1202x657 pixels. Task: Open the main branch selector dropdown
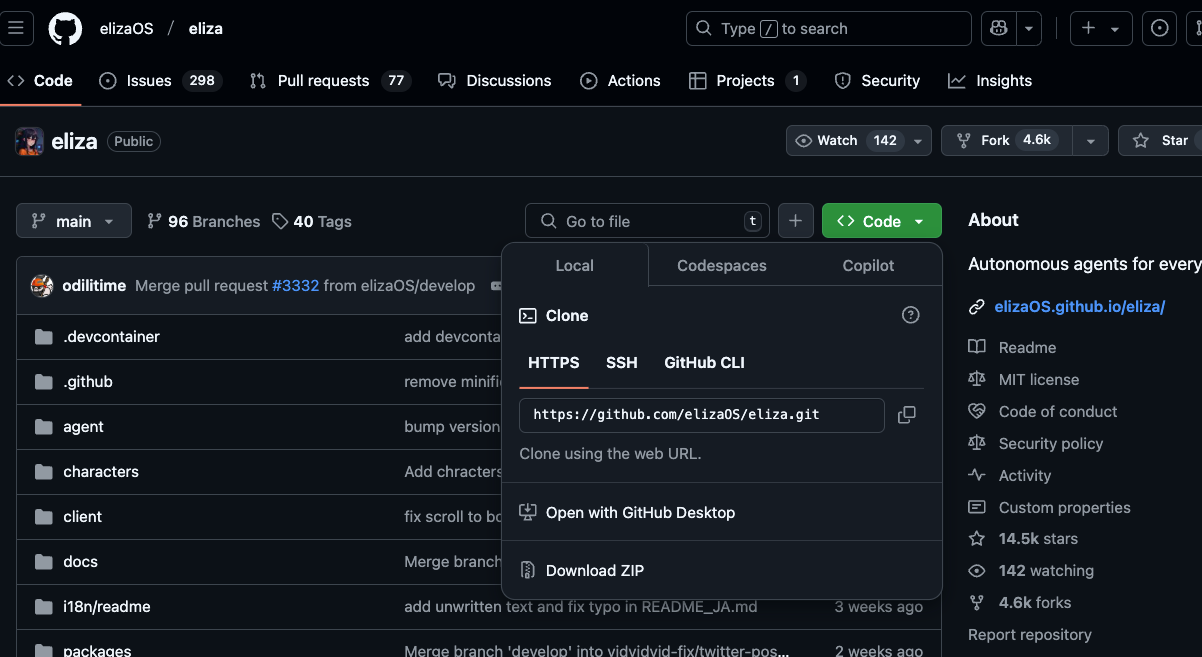click(73, 220)
